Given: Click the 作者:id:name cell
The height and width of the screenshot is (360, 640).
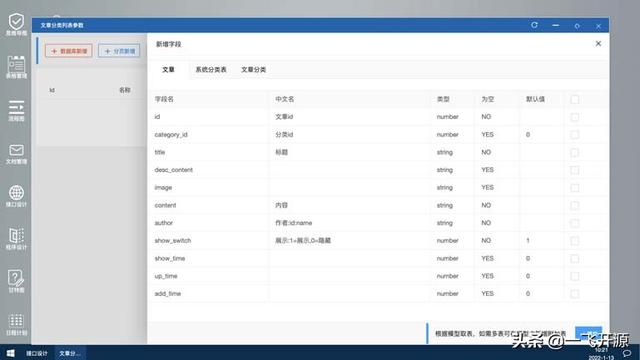Looking at the screenshot, I should (293, 223).
